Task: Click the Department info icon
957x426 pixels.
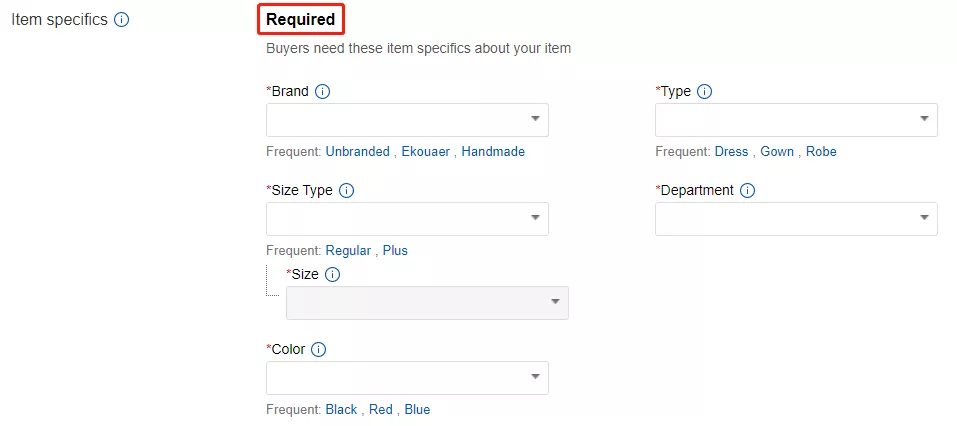Action: 747,190
